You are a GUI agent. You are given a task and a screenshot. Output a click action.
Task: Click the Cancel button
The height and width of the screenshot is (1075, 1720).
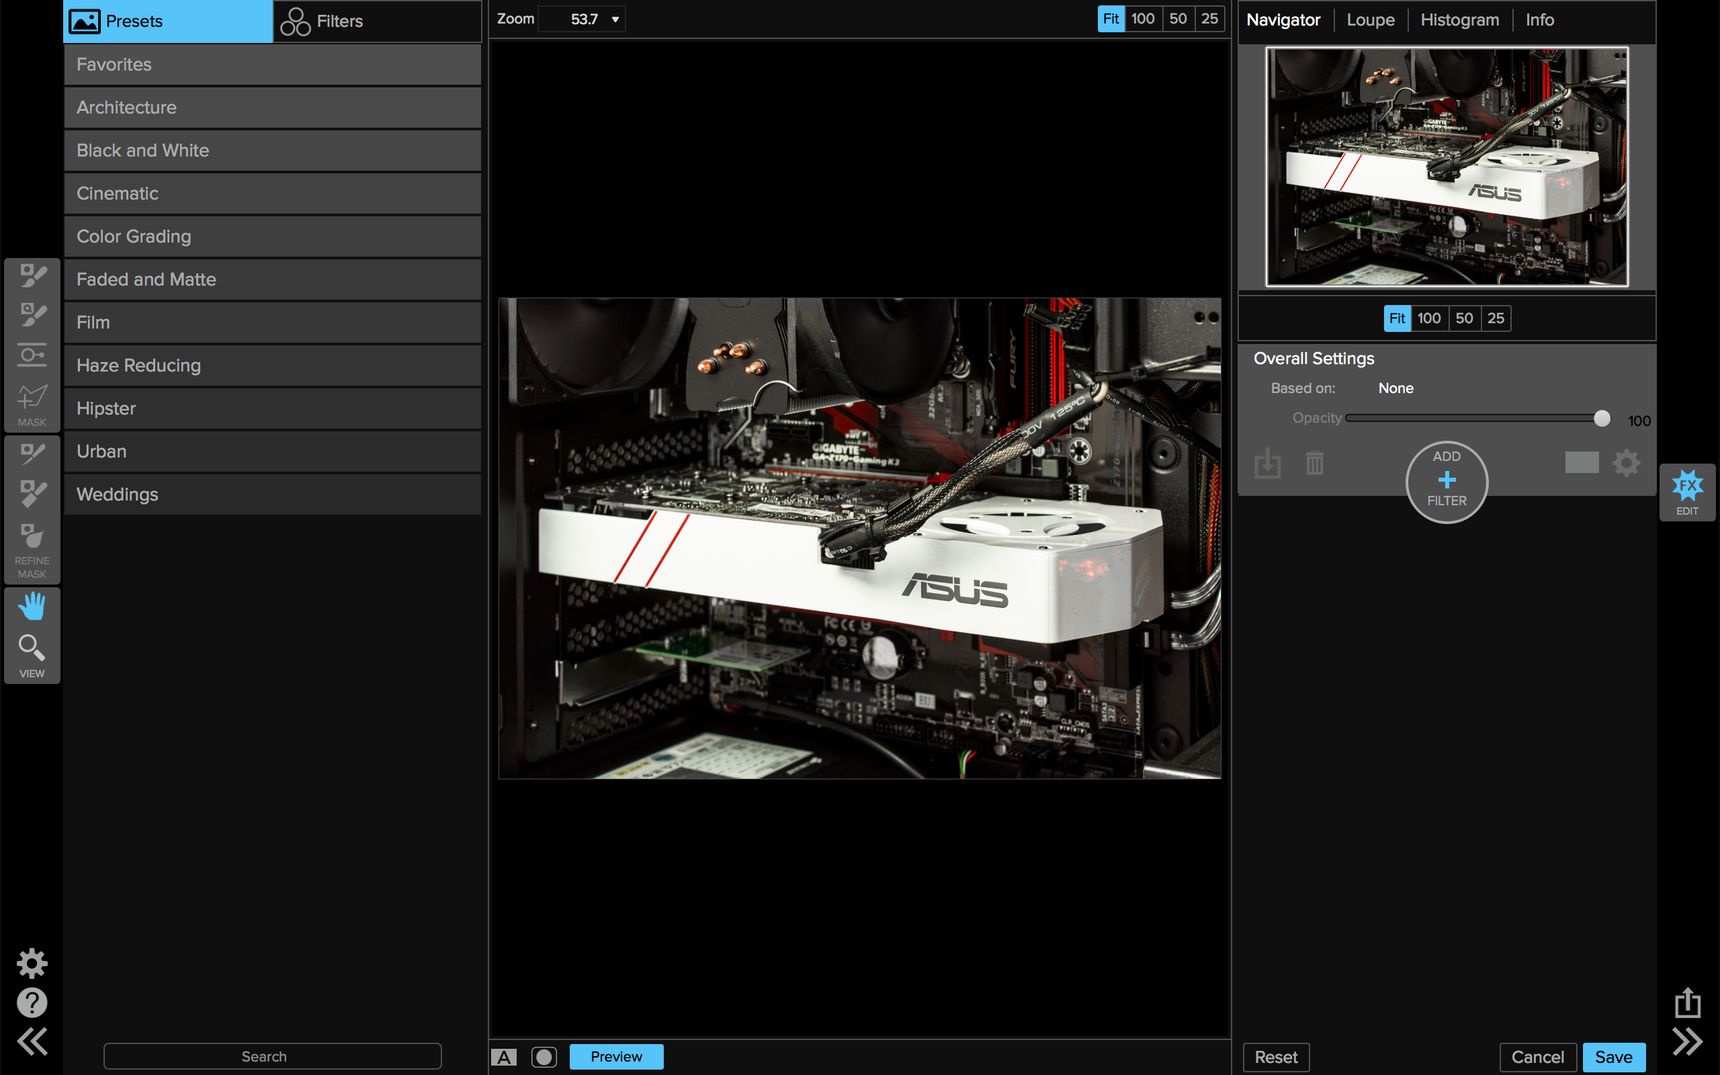coord(1537,1057)
